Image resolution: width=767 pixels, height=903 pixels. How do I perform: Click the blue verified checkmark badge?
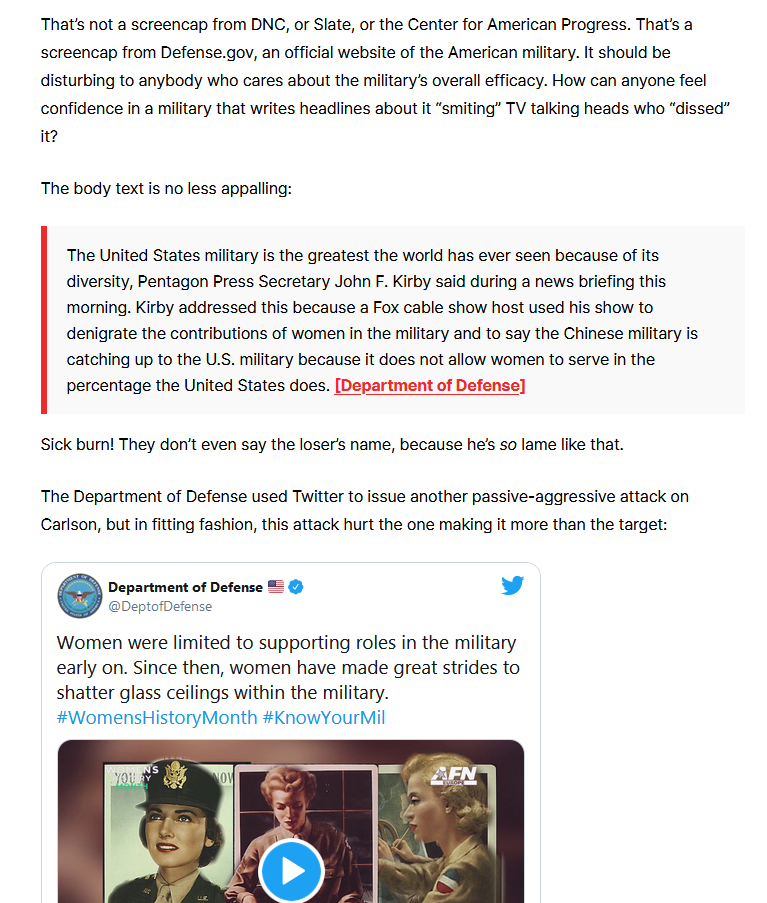tap(296, 587)
